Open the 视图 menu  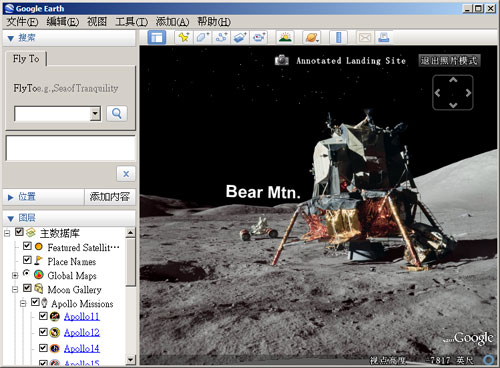coord(97,22)
